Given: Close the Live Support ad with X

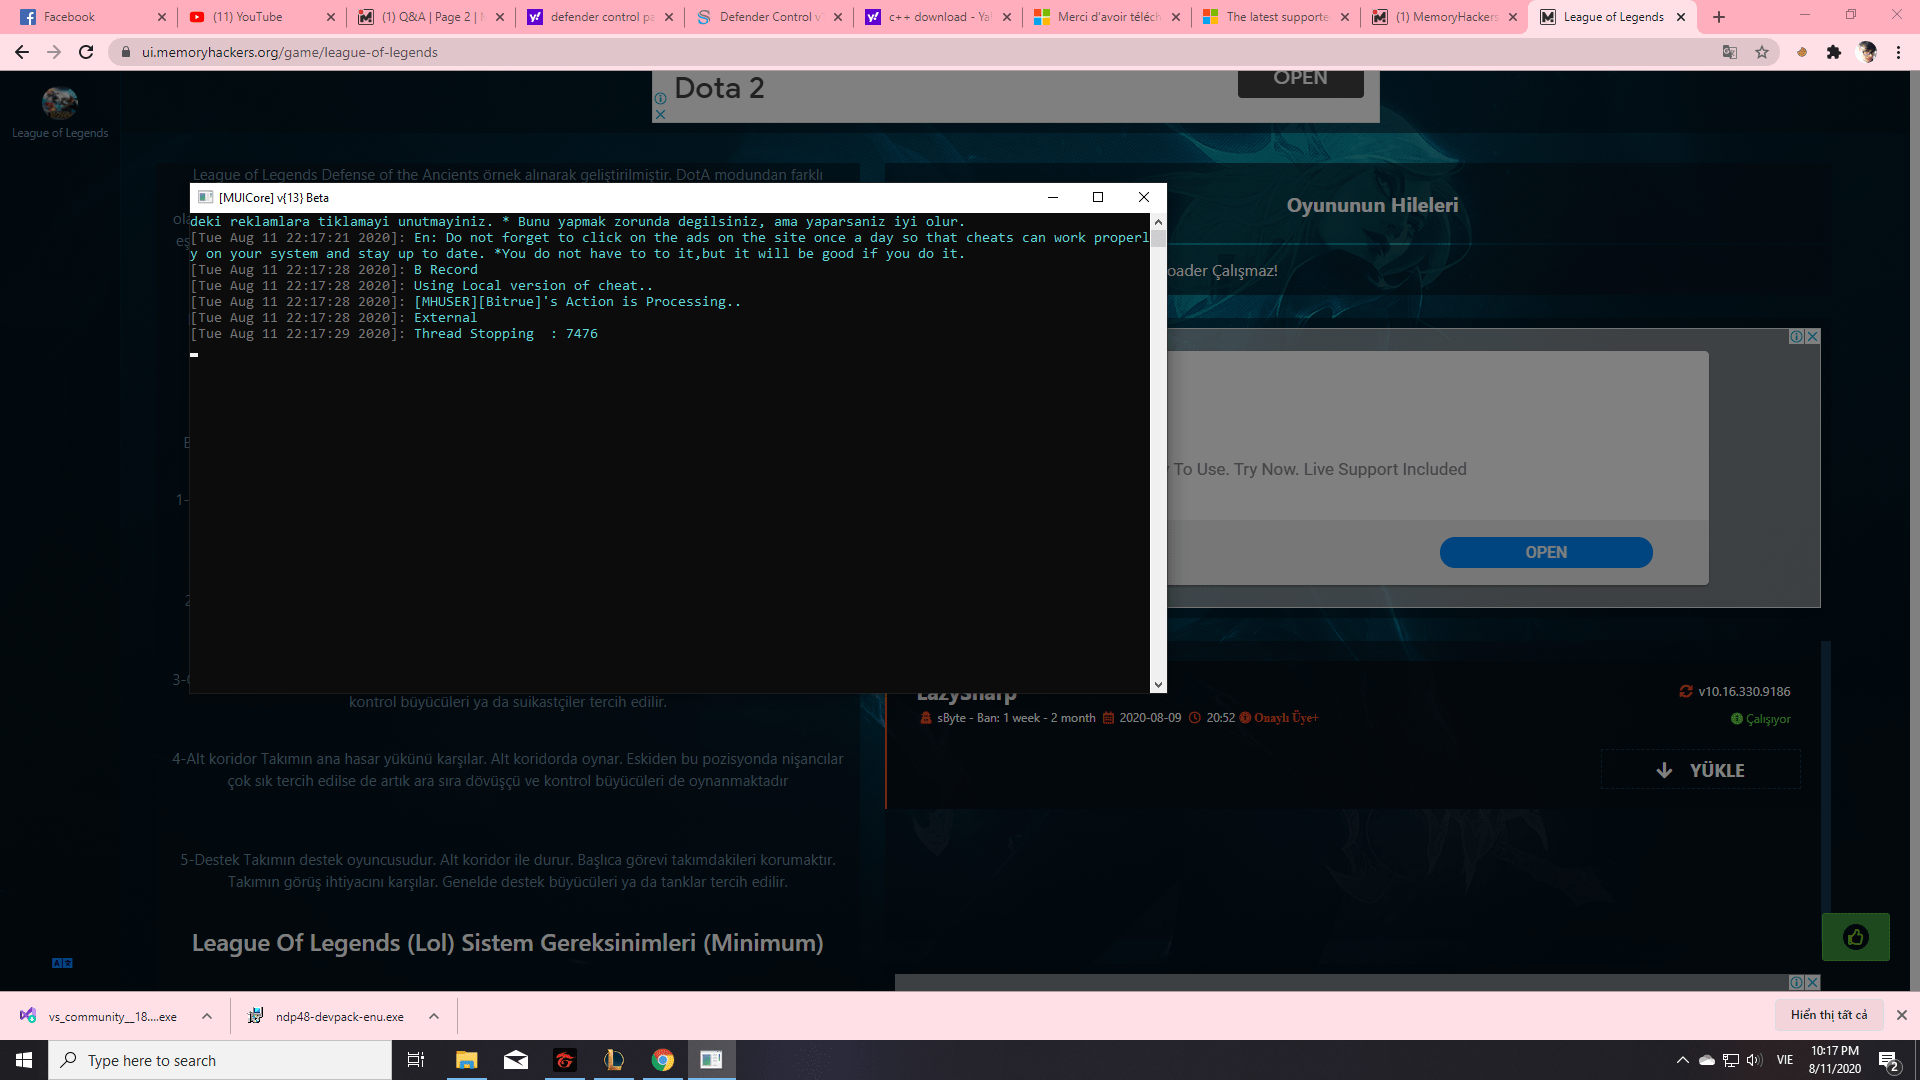Looking at the screenshot, I should 1813,337.
